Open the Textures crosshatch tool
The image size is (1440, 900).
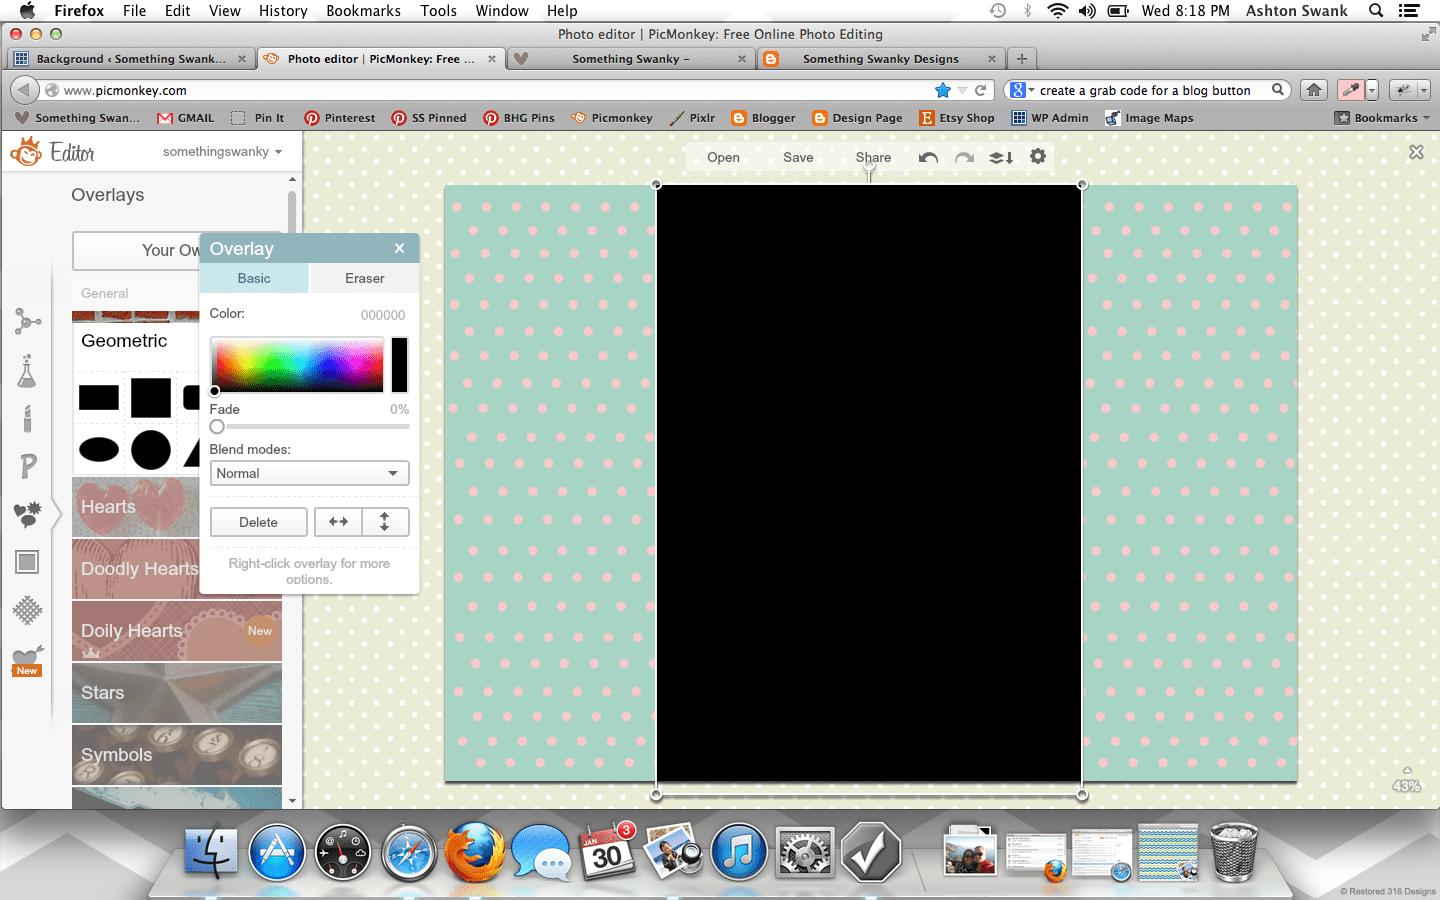(27, 610)
